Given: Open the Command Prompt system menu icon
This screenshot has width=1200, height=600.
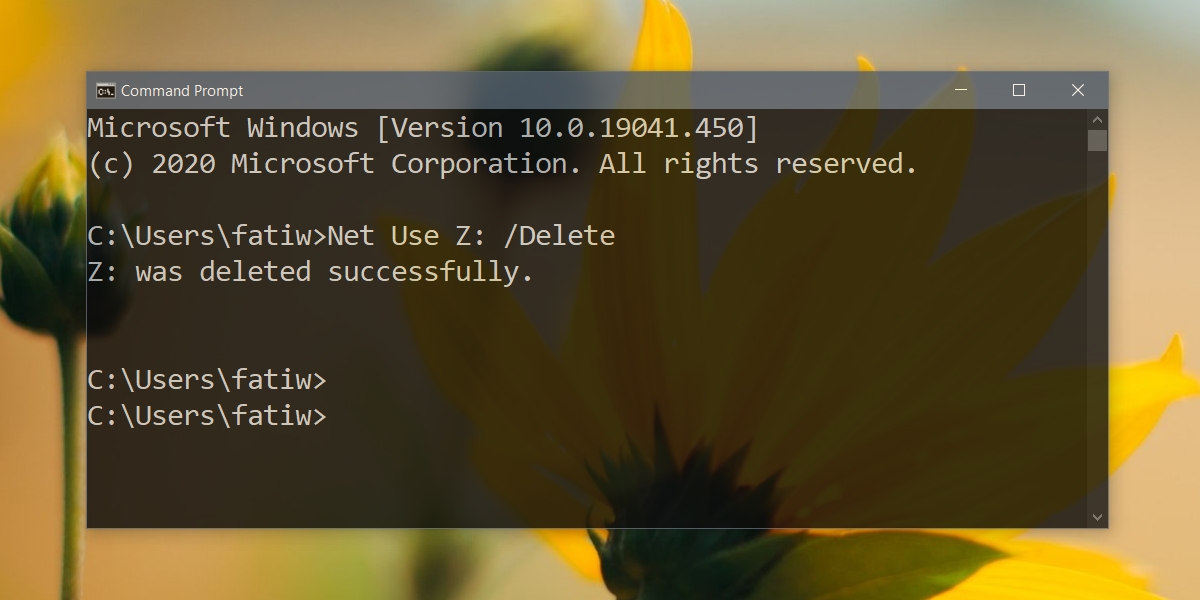Looking at the screenshot, I should pyautogui.click(x=105, y=91).
